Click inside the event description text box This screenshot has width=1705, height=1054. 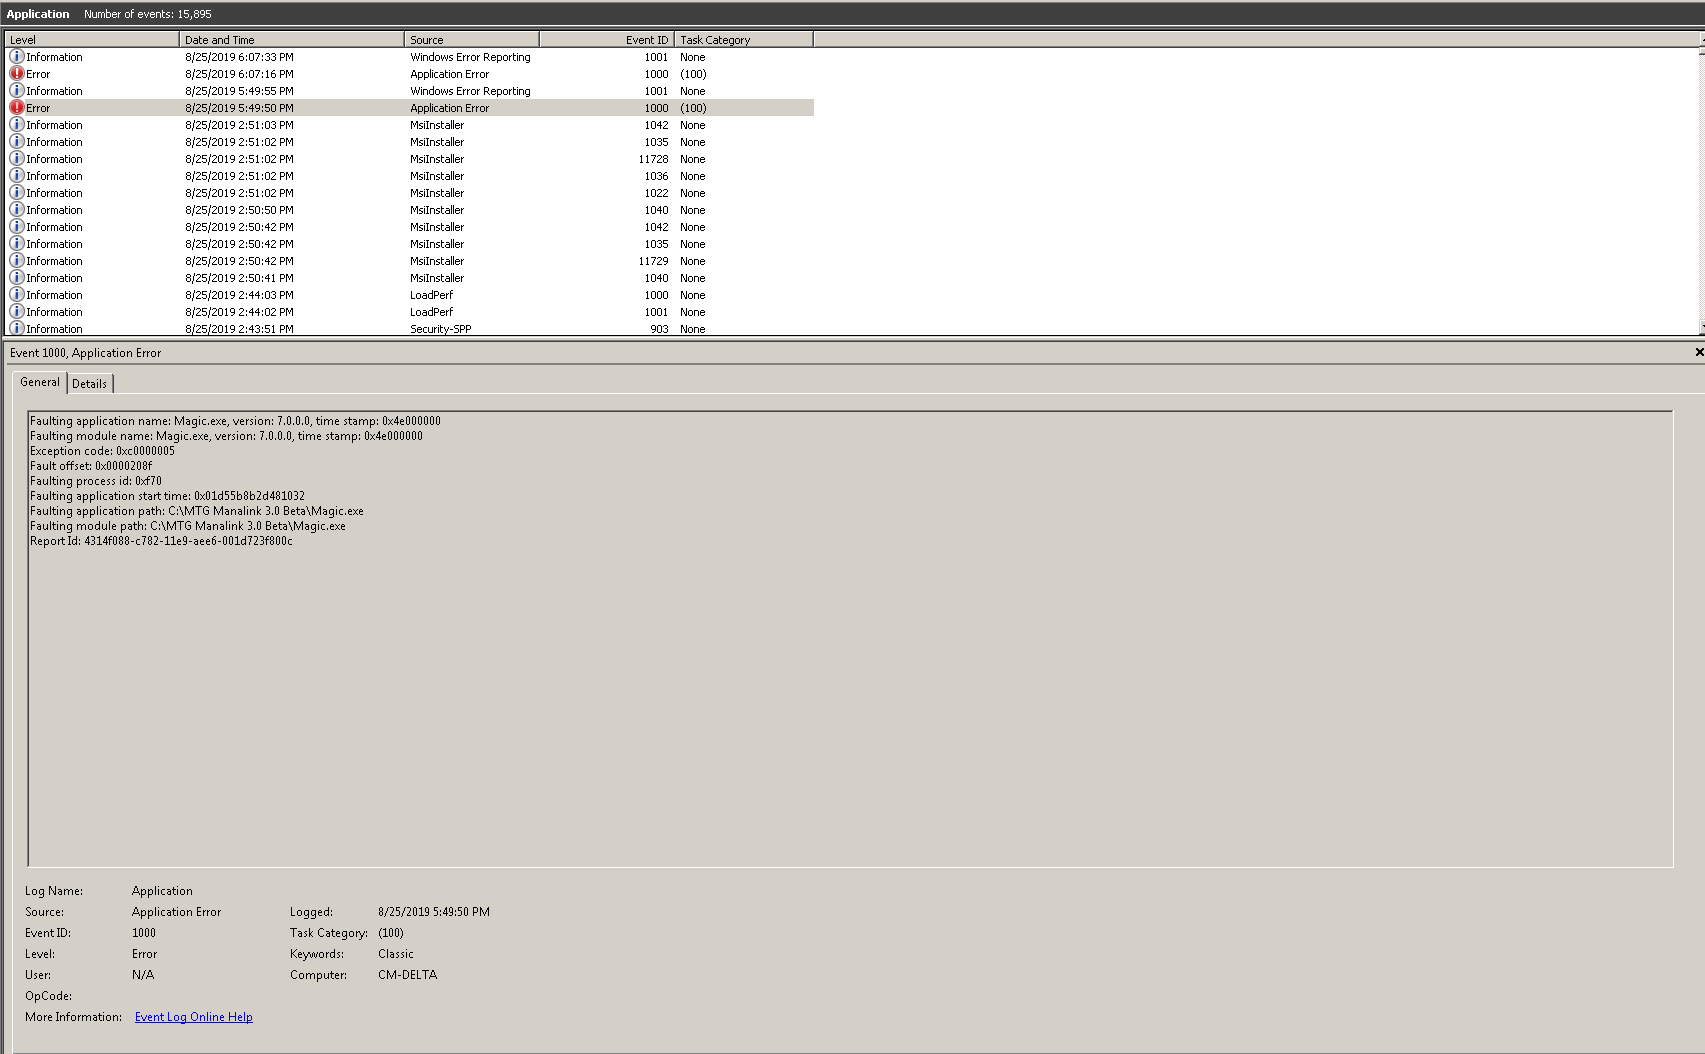(850, 638)
